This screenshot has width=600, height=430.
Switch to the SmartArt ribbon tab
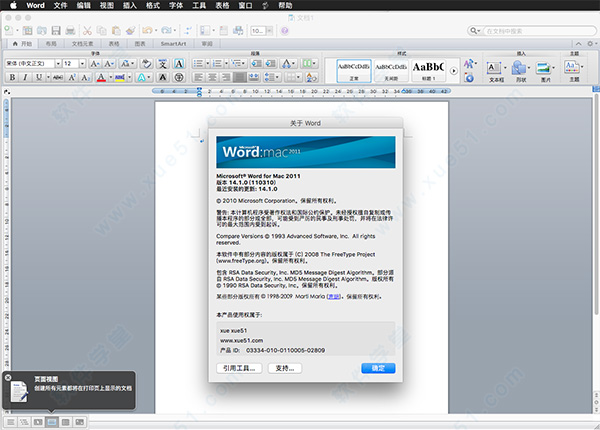173,44
